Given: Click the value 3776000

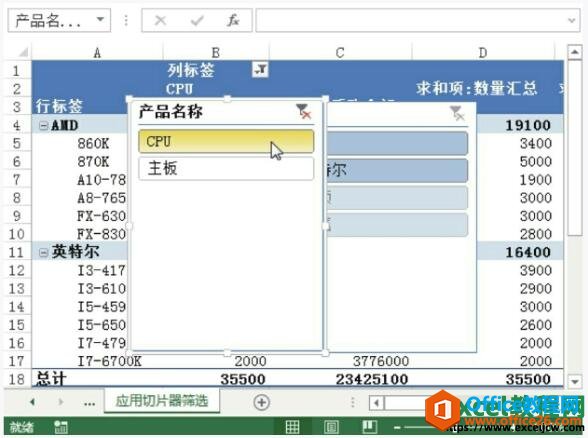Looking at the screenshot, I should (381, 361).
